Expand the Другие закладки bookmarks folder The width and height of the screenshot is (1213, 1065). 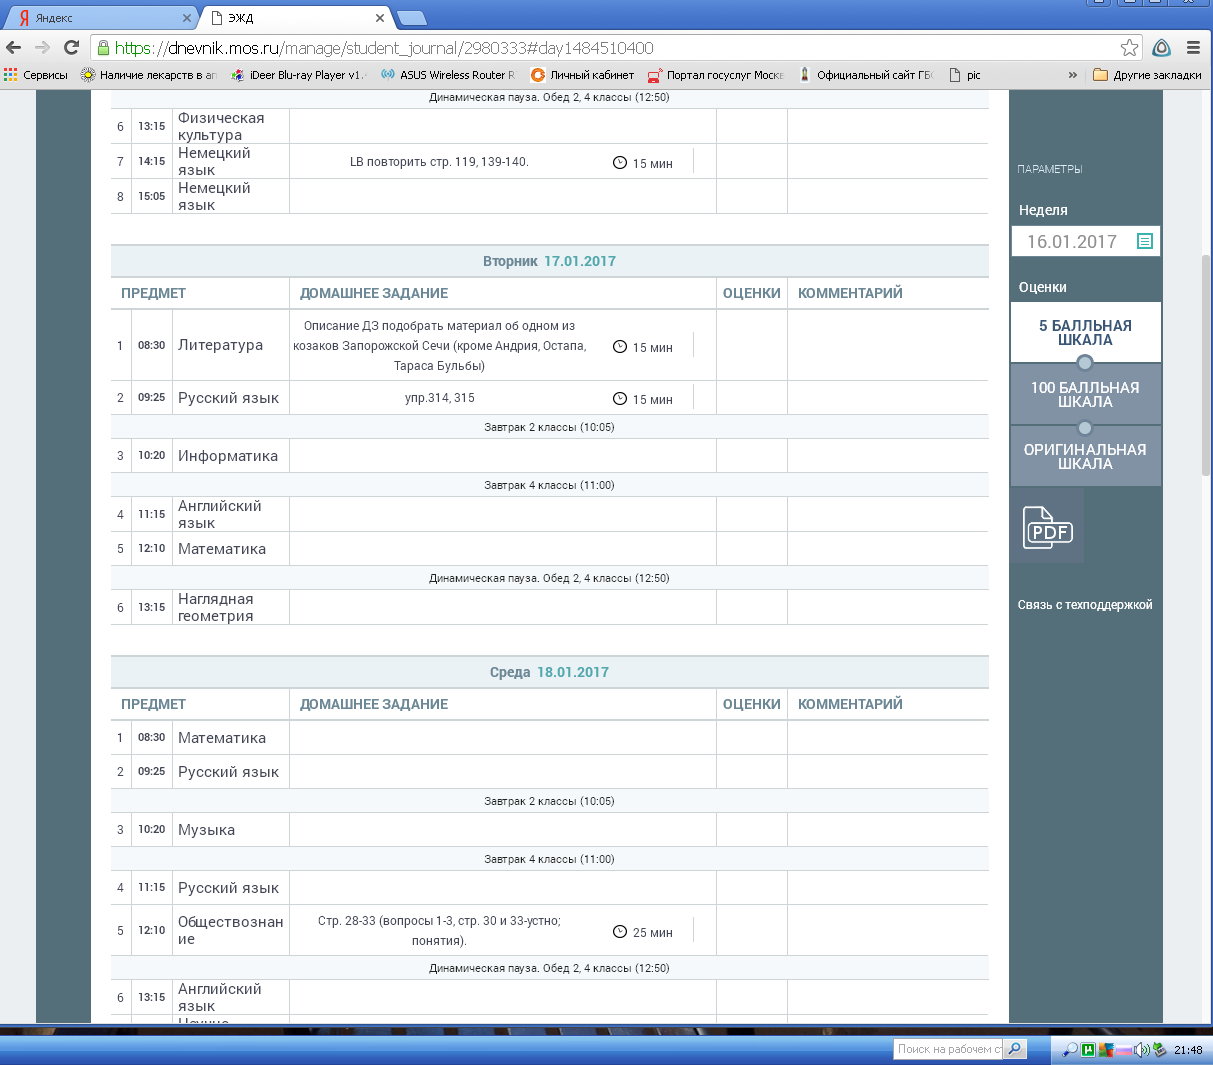(x=1147, y=75)
